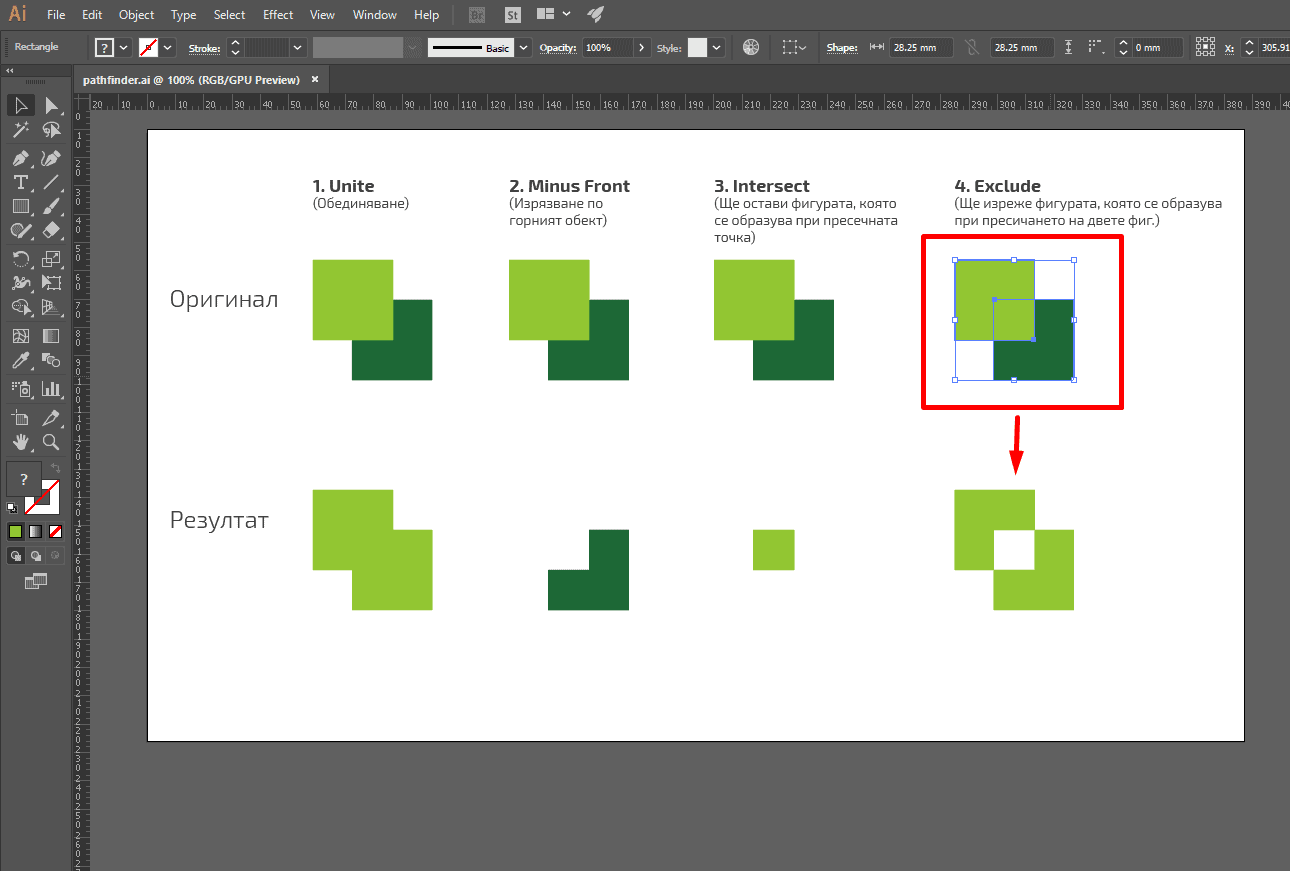
Task: Click the fill color box in tools panel
Action: pos(24,479)
